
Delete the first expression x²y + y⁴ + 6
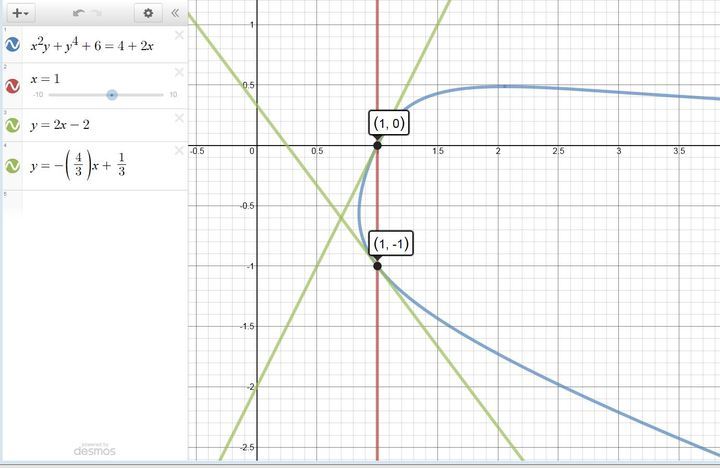[179, 35]
